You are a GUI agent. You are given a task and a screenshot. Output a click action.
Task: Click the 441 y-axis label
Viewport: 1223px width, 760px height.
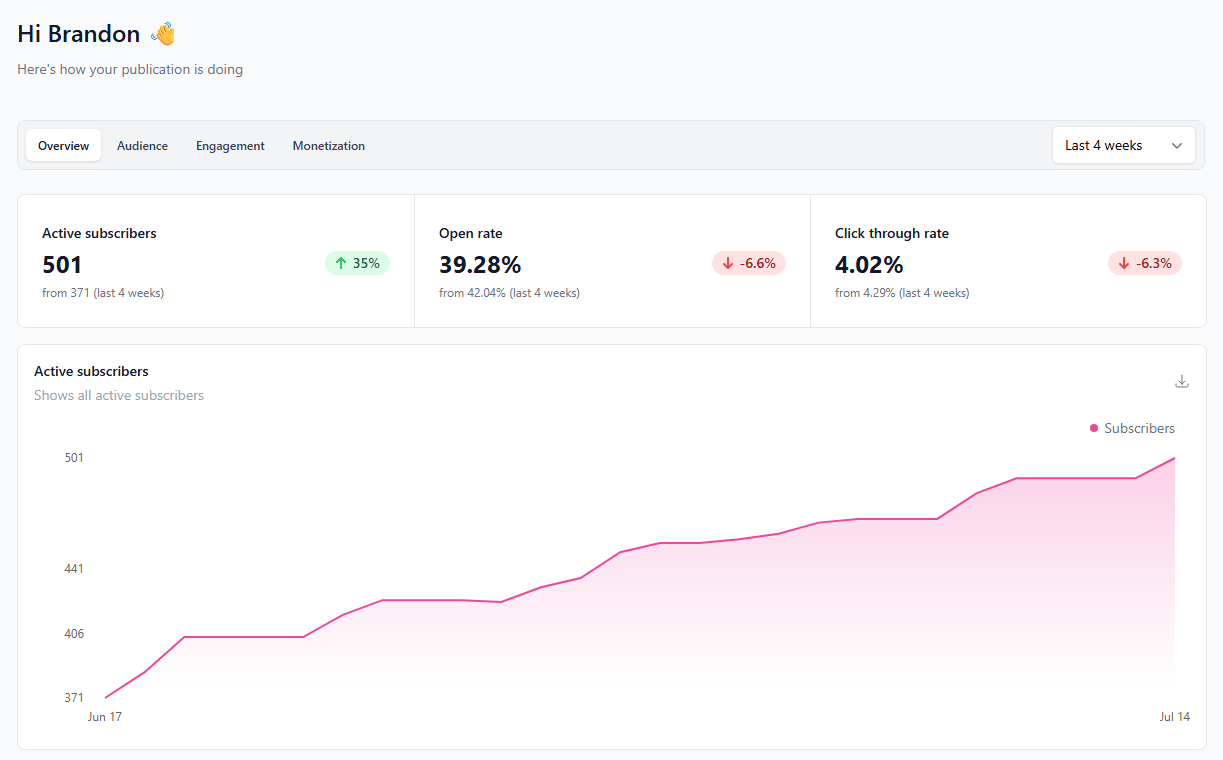coord(74,569)
